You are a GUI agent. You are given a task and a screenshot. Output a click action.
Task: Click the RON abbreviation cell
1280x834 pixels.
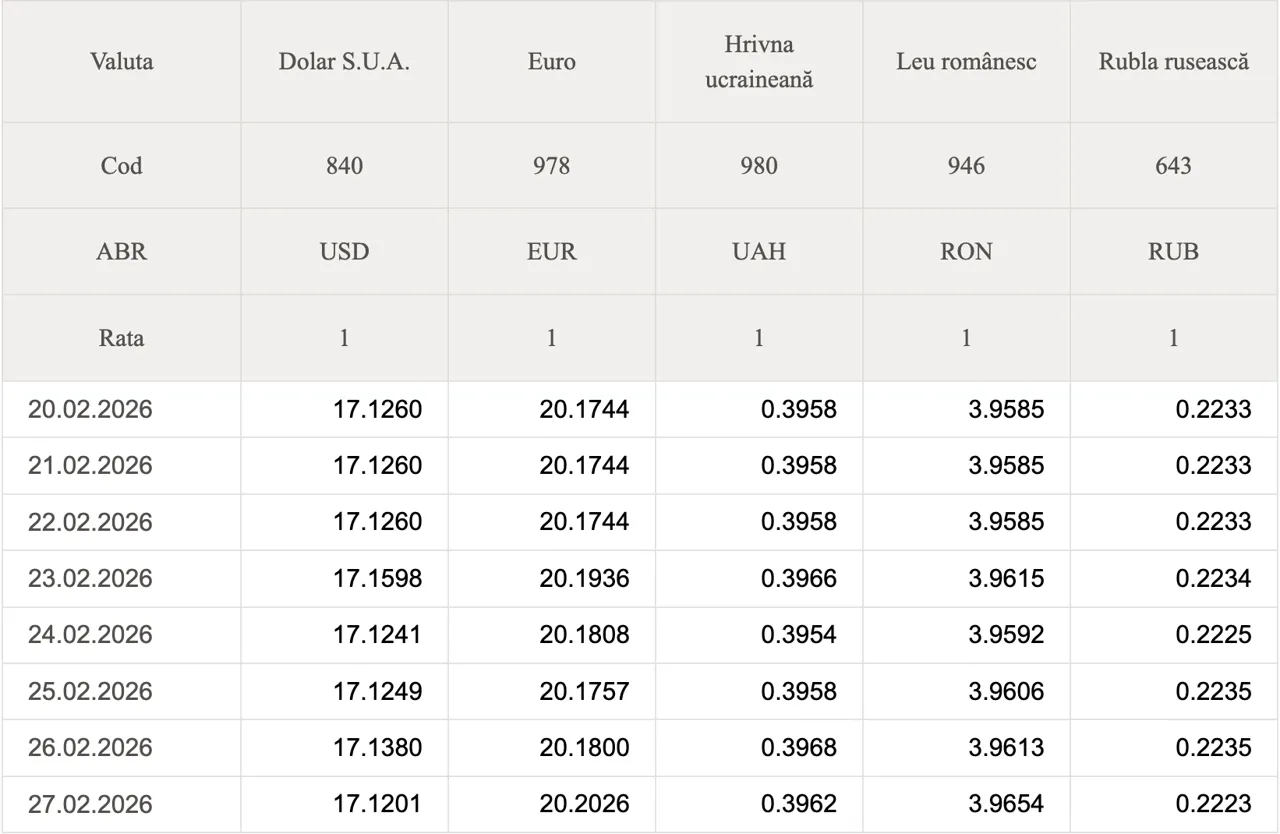pyautogui.click(x=966, y=252)
